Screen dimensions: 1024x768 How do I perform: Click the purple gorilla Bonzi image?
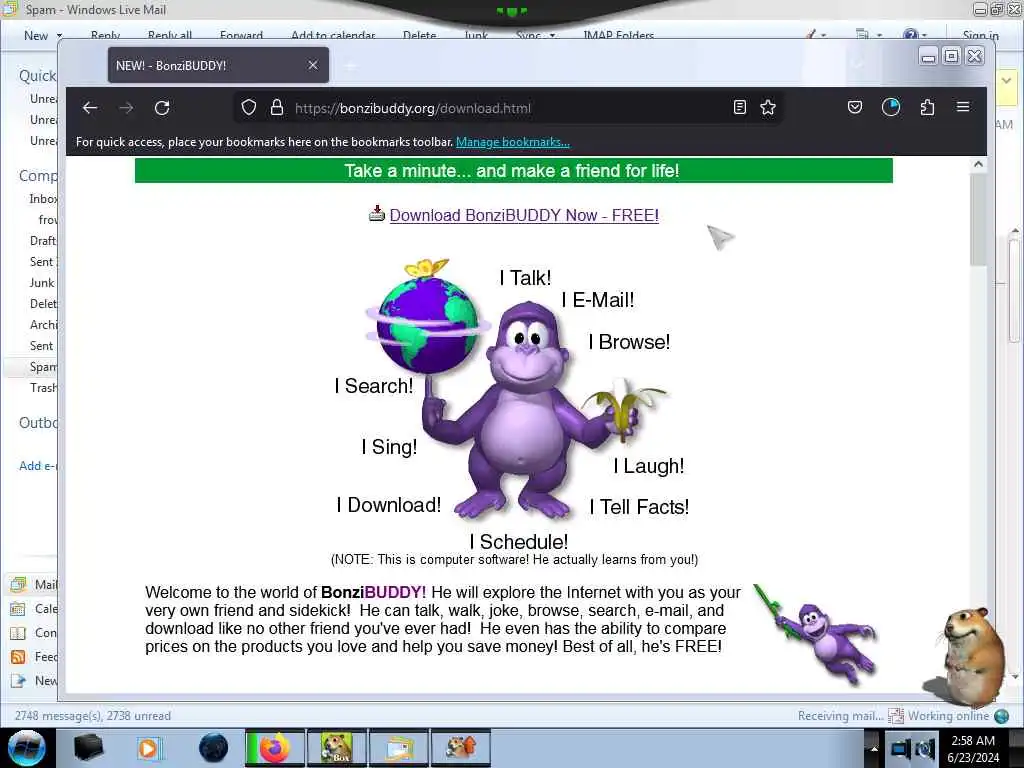tap(526, 410)
